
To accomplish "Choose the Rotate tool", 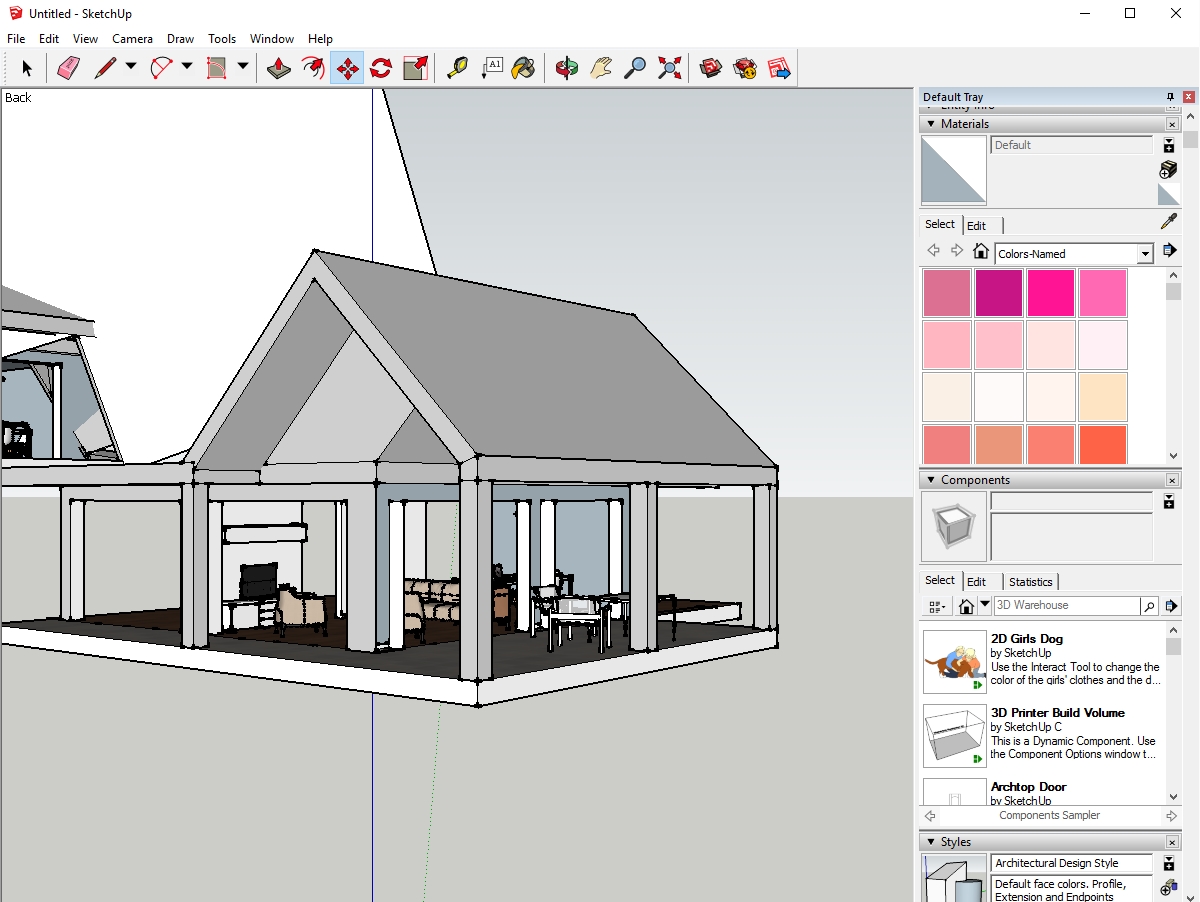I will tap(381, 68).
